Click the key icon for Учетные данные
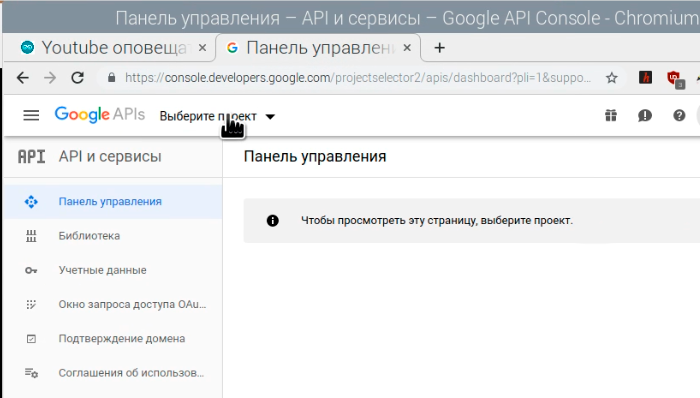The height and width of the screenshot is (398, 700). (31, 270)
